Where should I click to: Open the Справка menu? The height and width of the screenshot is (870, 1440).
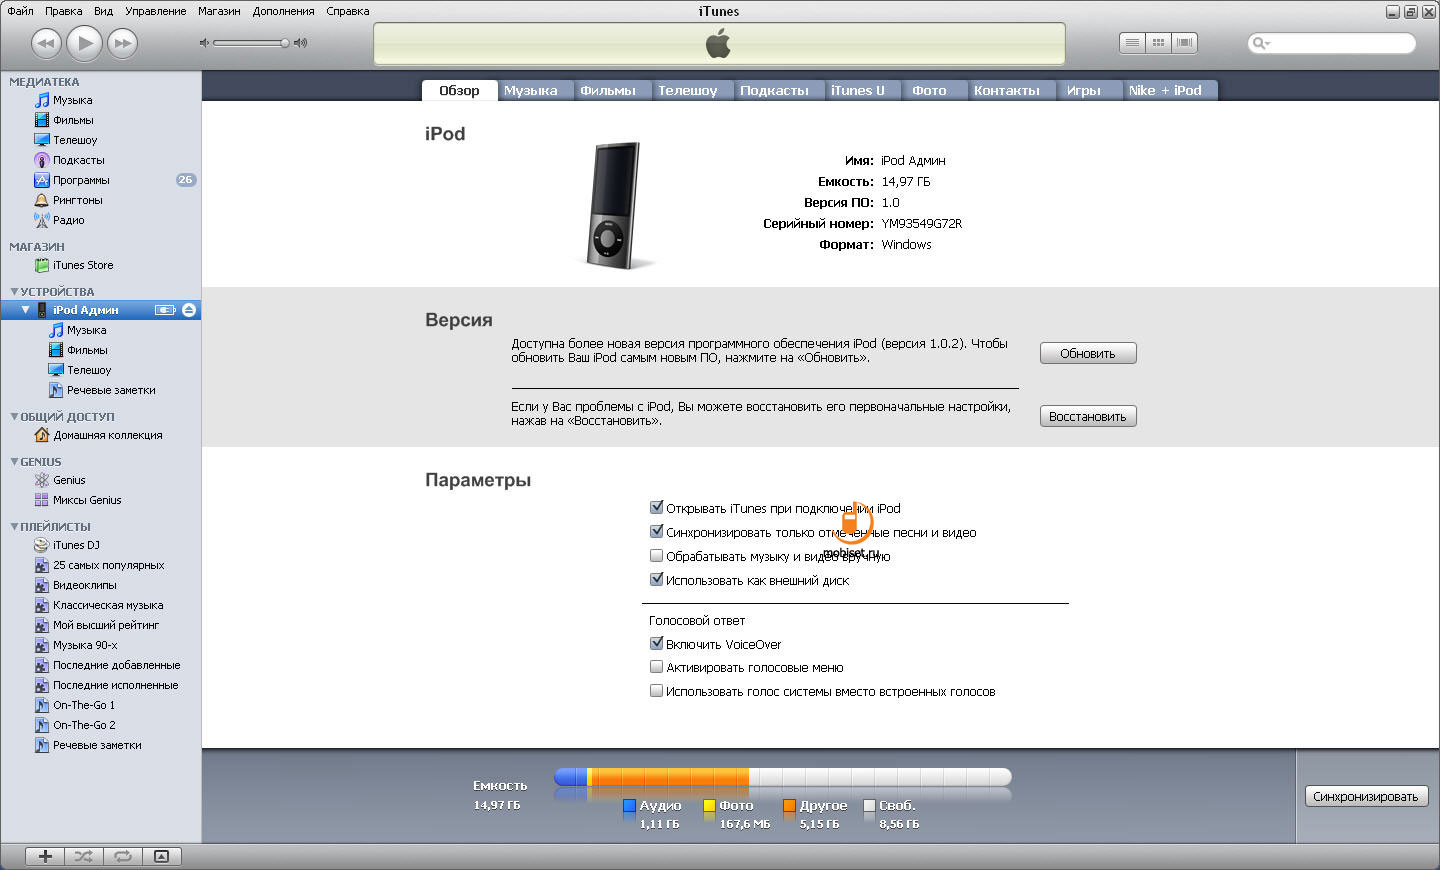348,11
